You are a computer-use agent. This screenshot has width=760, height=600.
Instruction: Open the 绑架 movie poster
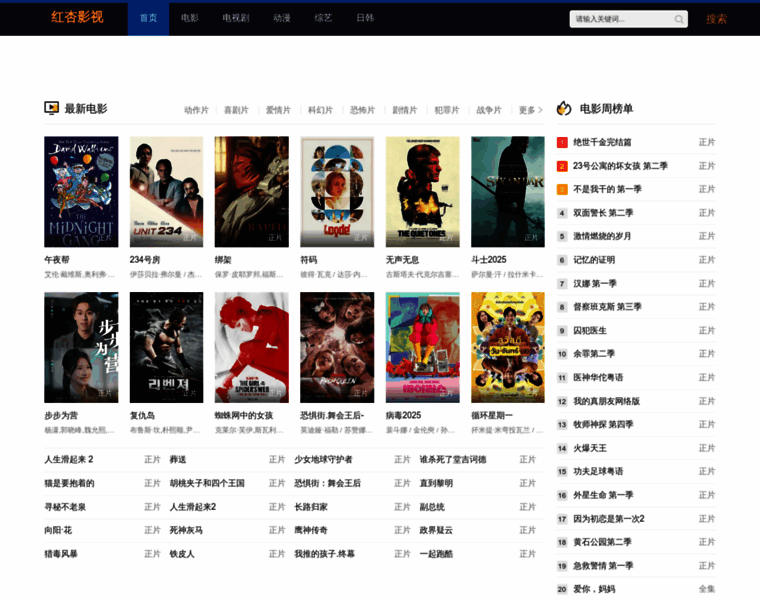tap(252, 192)
